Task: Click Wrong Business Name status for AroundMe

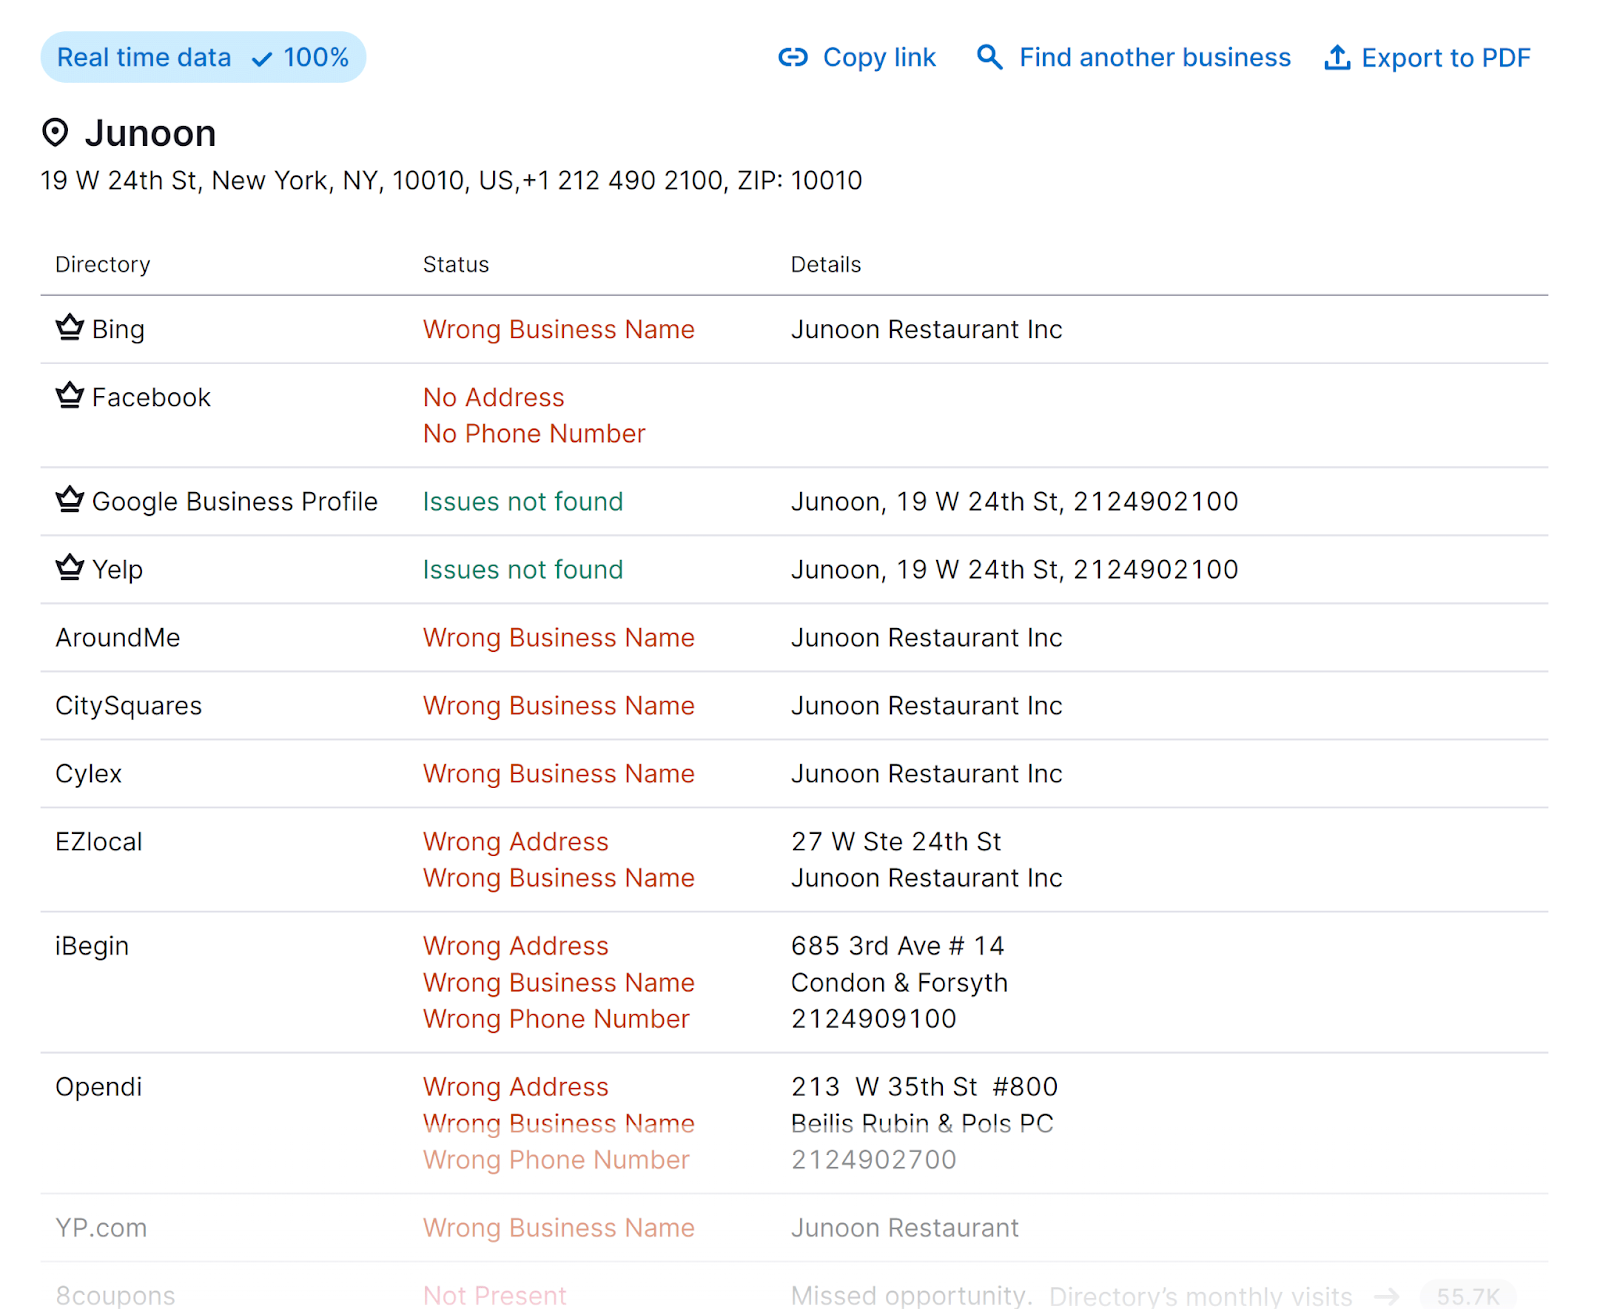Action: pyautogui.click(x=559, y=637)
